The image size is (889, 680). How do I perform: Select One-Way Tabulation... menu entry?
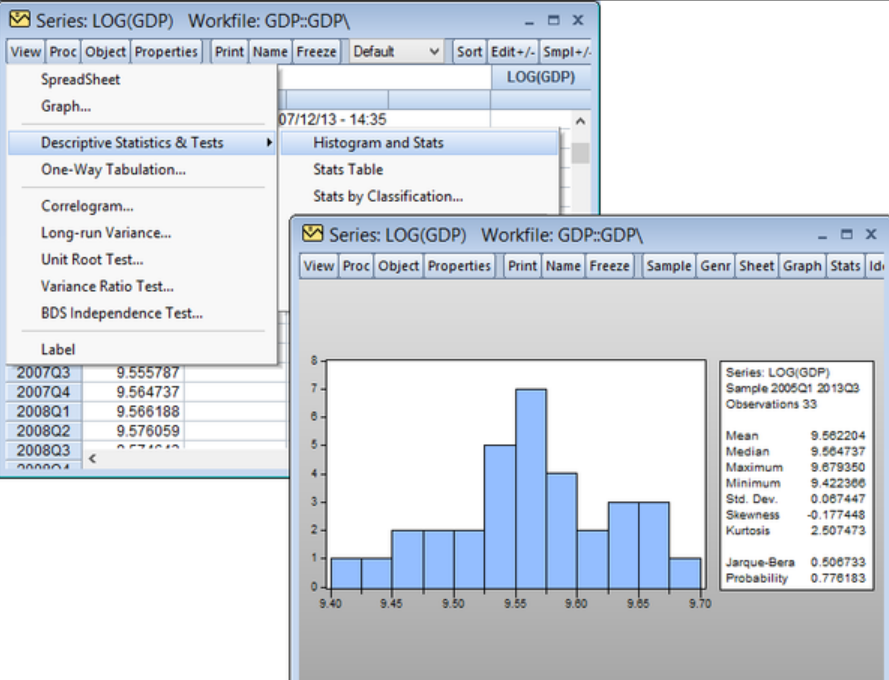[142, 169]
